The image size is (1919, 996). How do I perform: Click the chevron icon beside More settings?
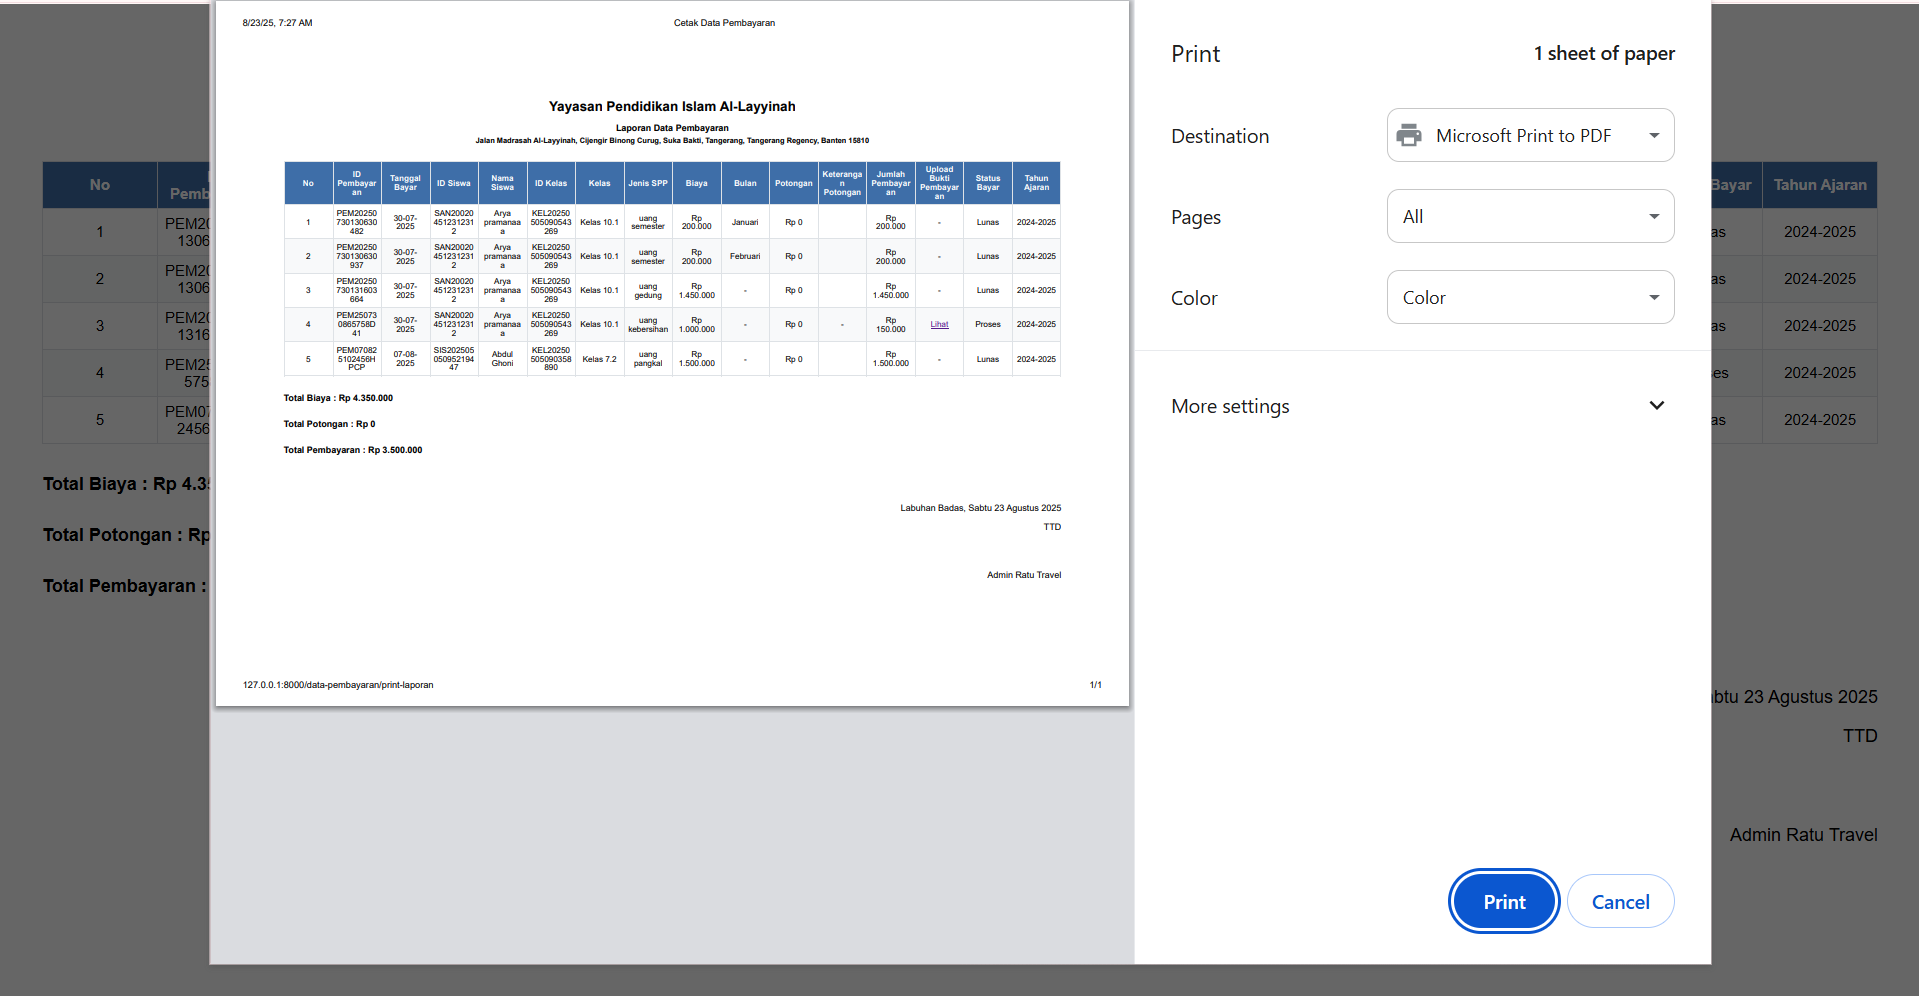(x=1656, y=406)
